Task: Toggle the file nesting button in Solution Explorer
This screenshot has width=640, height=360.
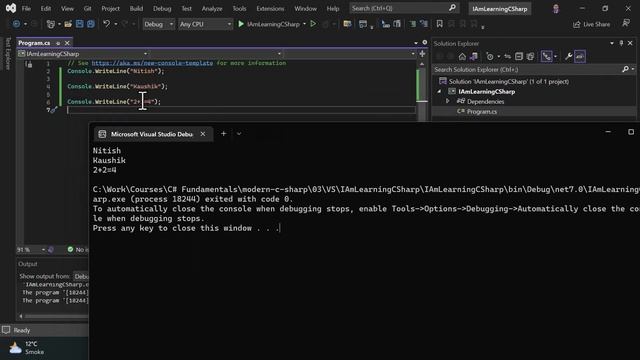Action: pyautogui.click(x=546, y=56)
